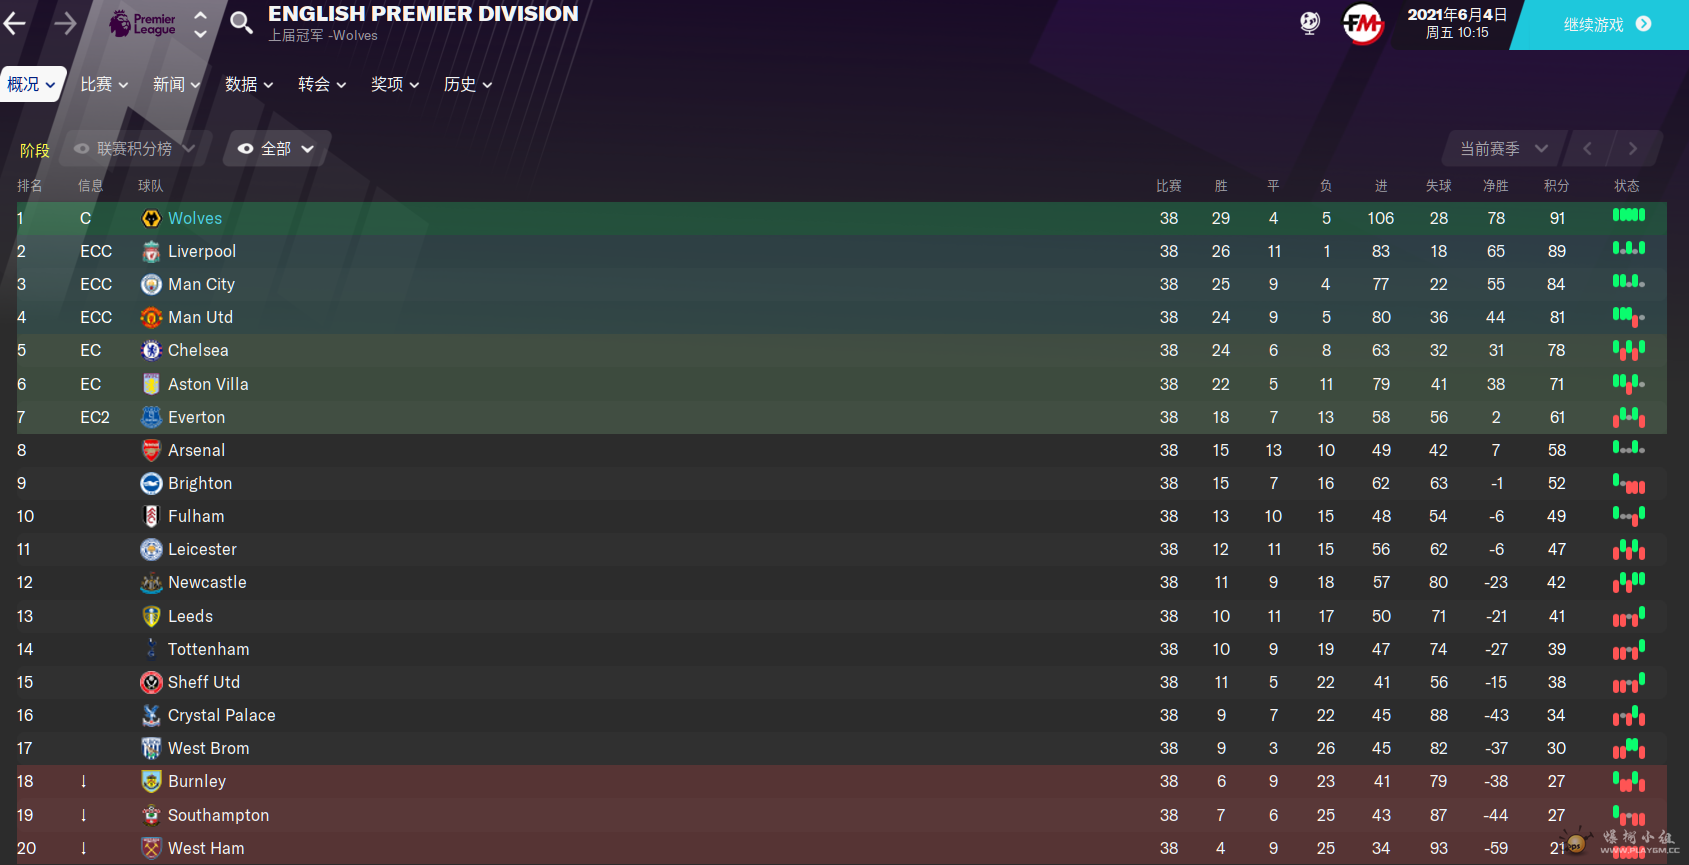Expand the 概况 overview dropdown
Screen dimensions: 1689x865
32,85
